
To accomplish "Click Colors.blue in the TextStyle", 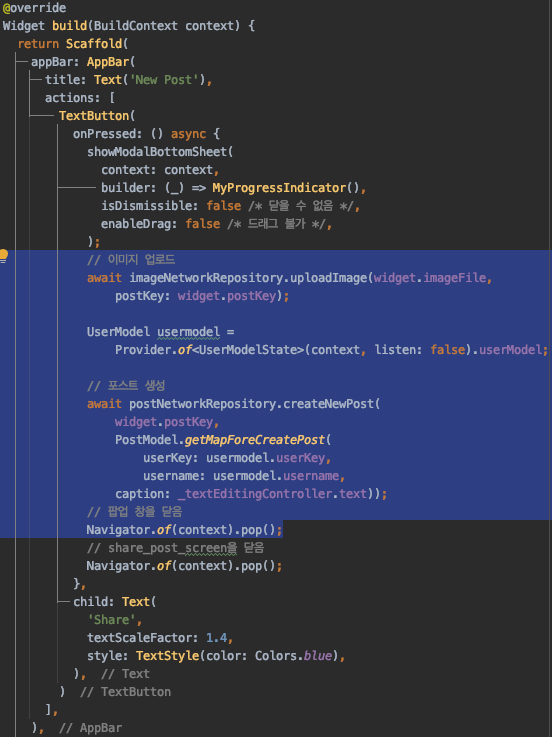I will tap(293, 656).
